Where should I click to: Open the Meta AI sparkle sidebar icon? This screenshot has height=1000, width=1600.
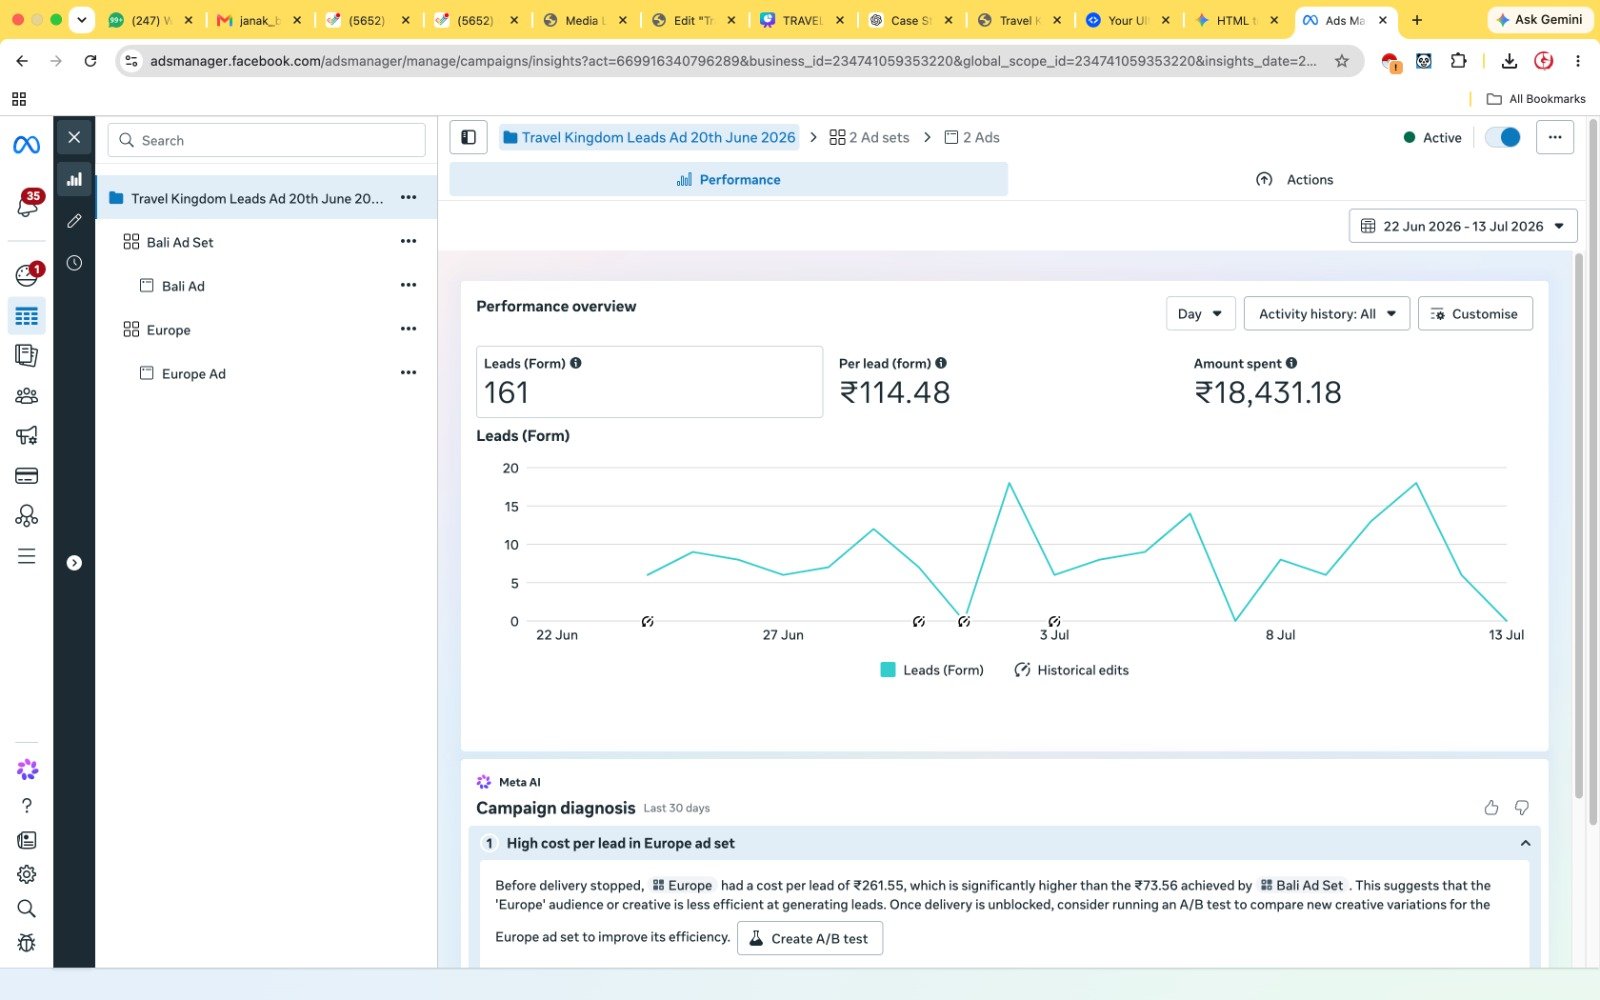[x=27, y=769]
